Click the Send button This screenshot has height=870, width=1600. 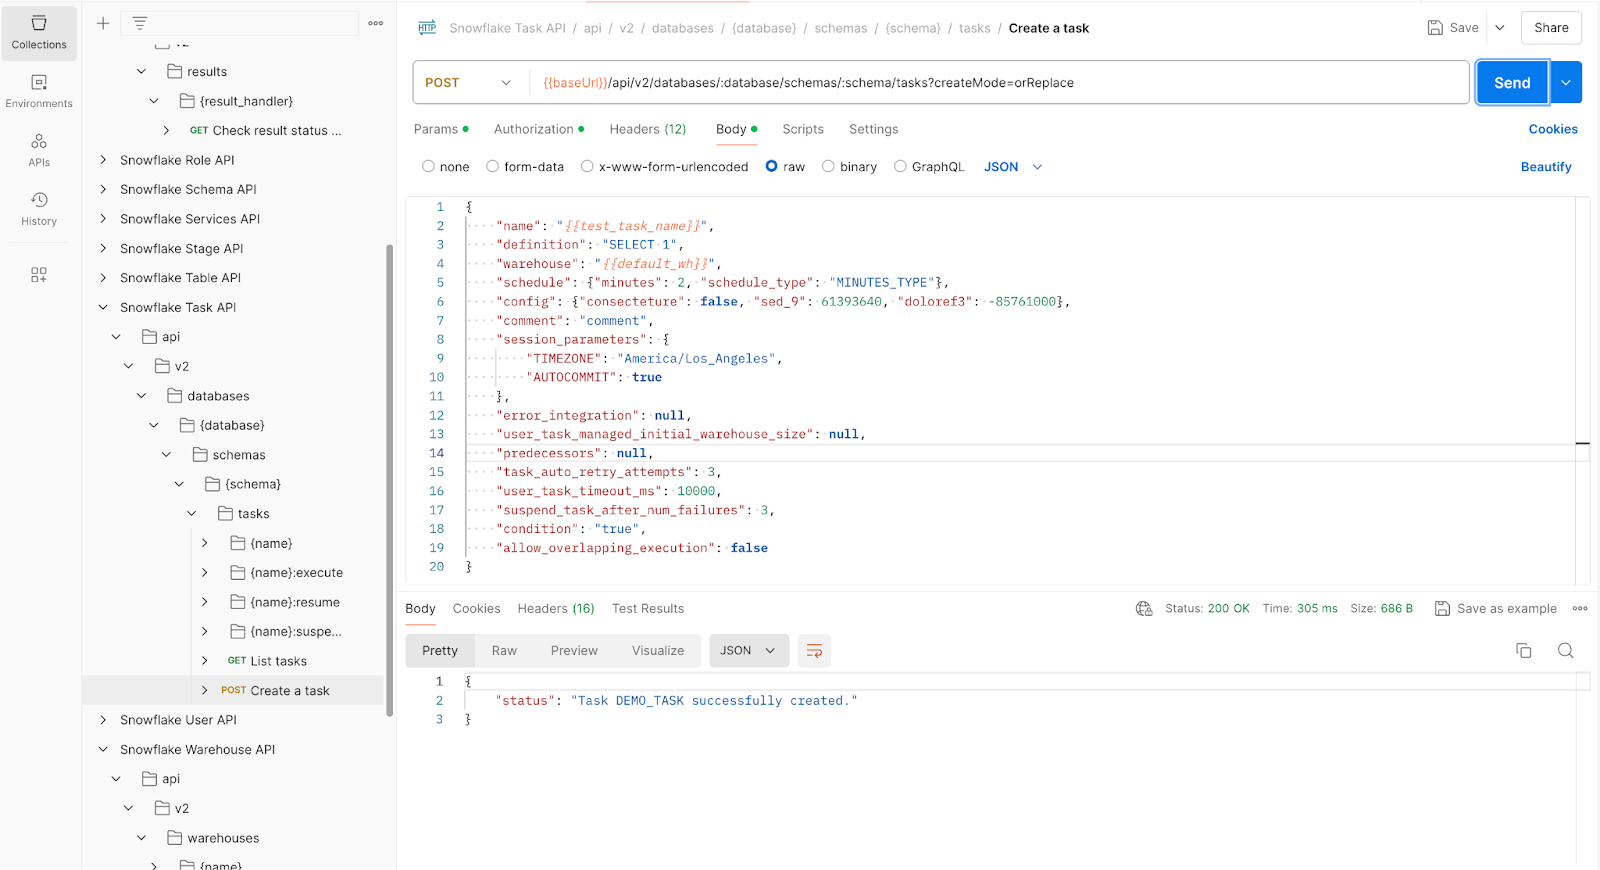[x=1511, y=83]
